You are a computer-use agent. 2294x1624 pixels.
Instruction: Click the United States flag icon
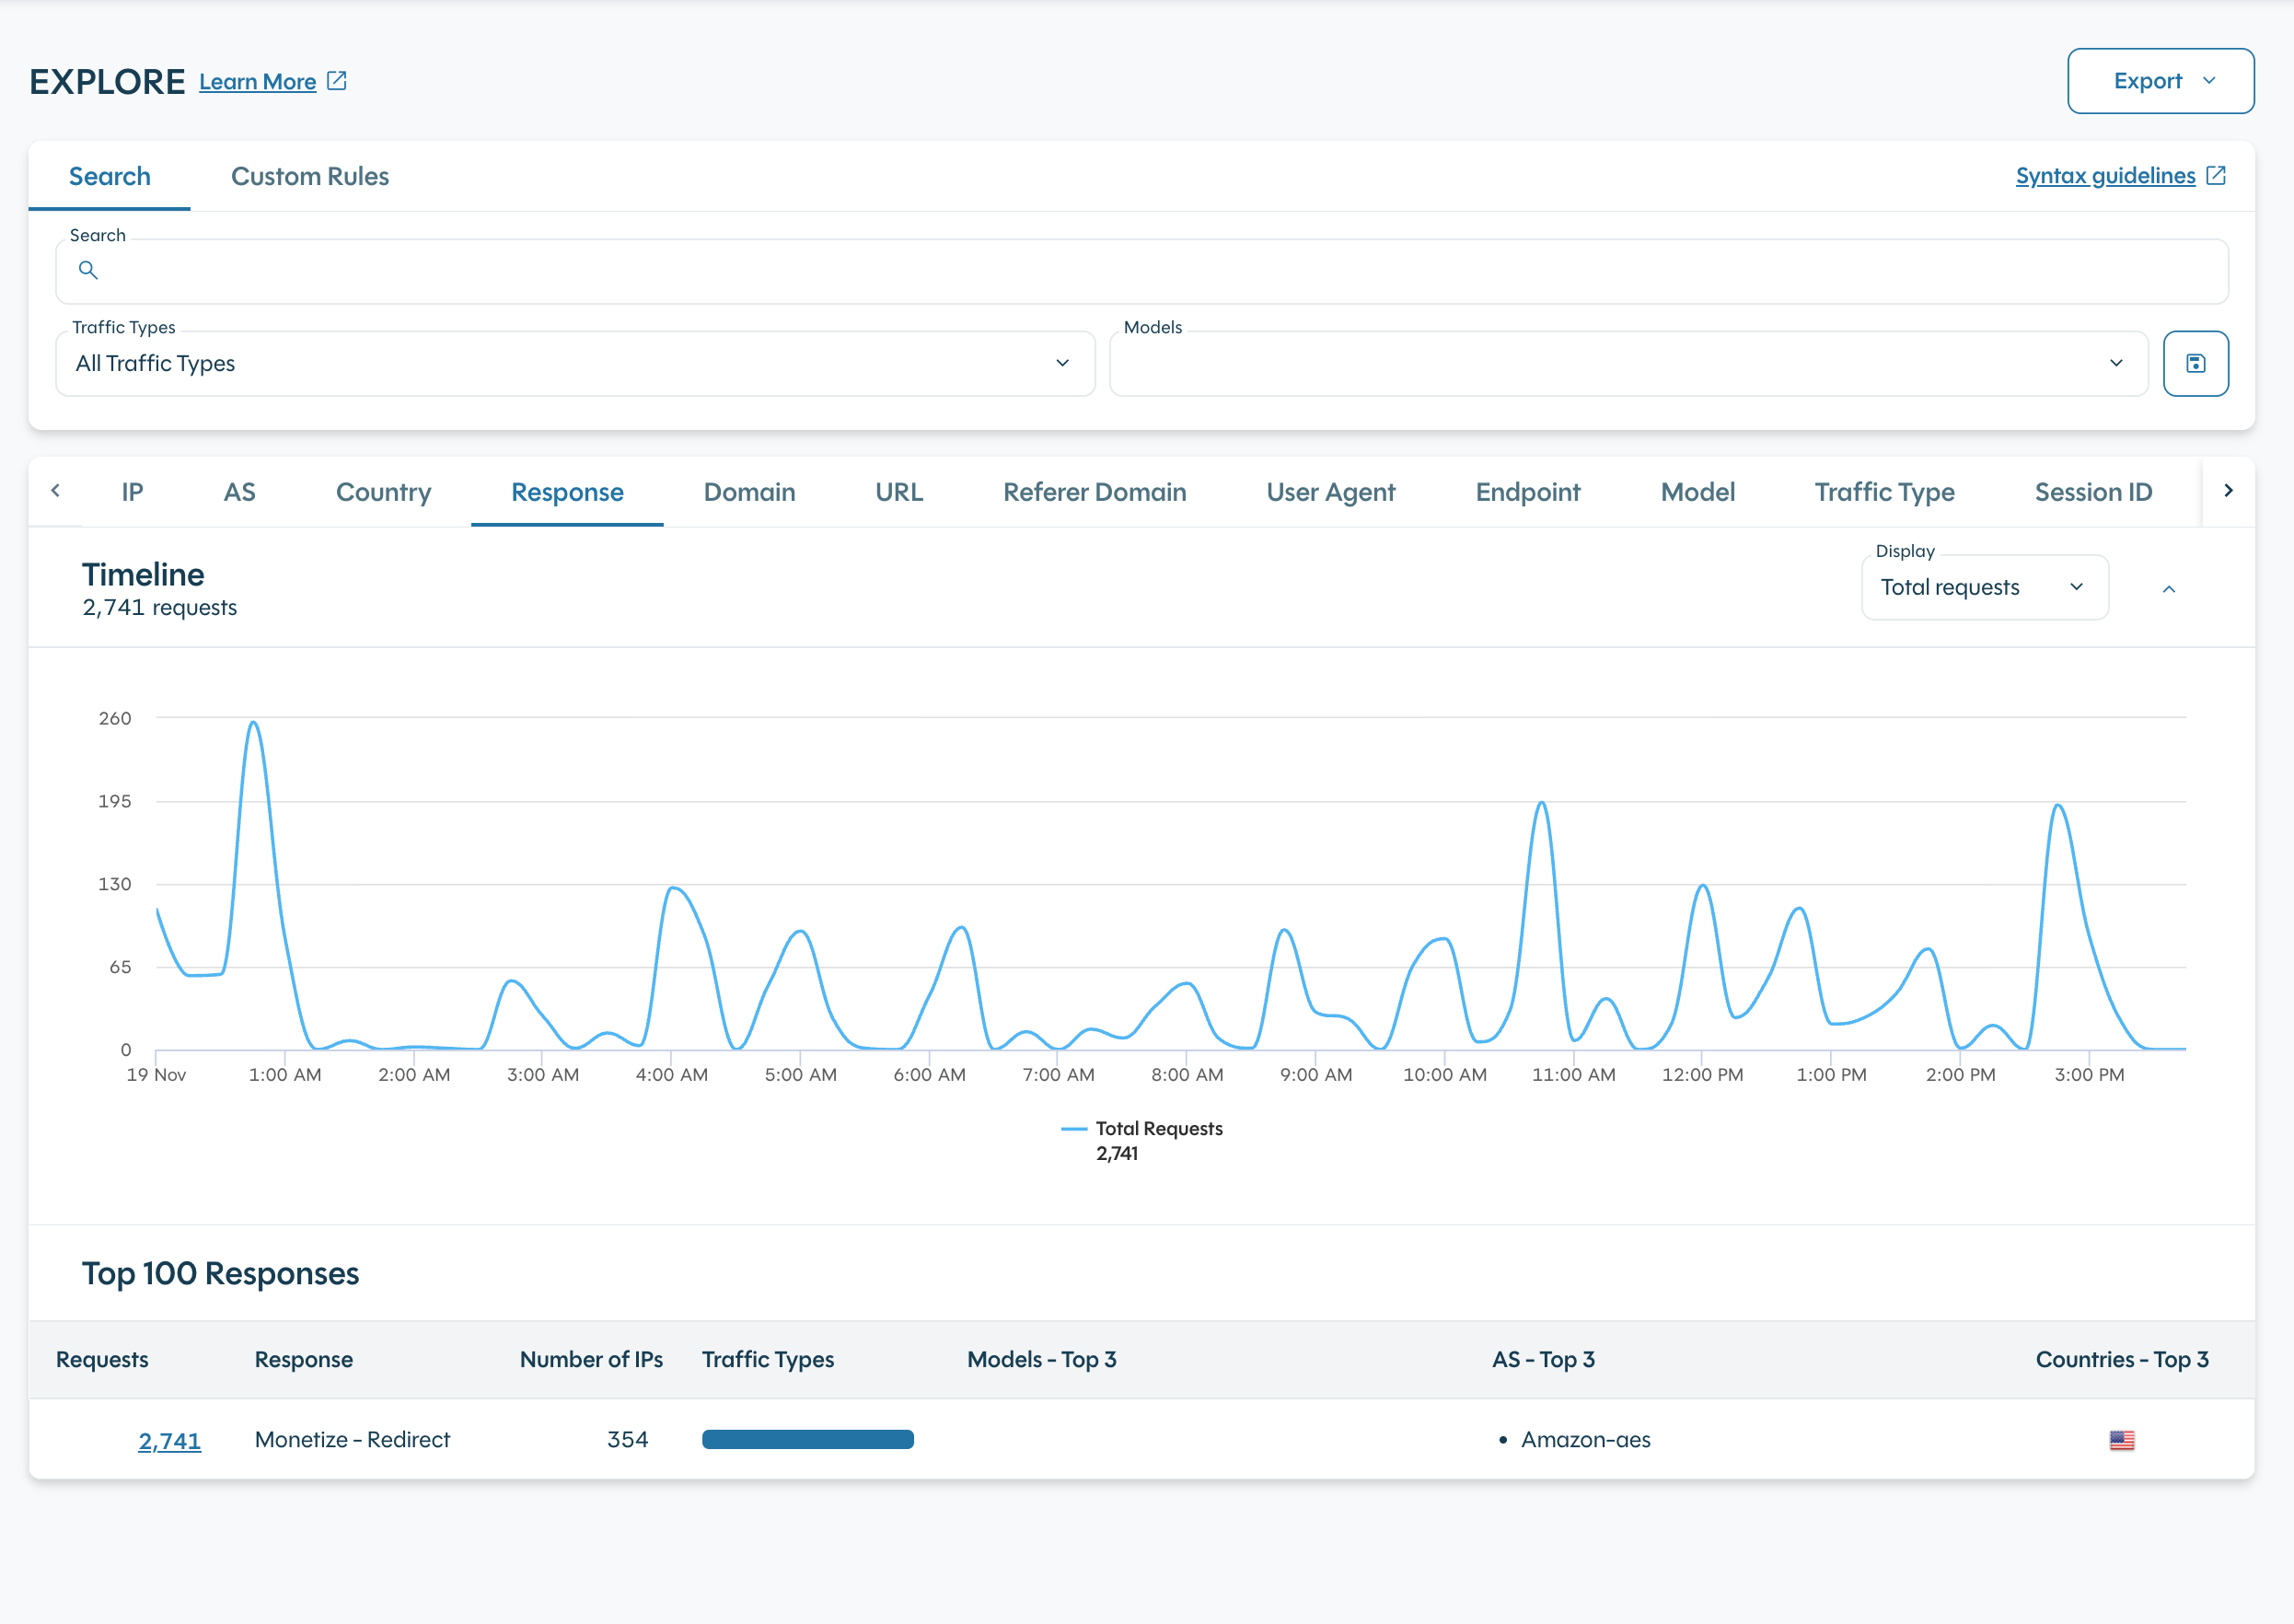pyautogui.click(x=2121, y=1440)
